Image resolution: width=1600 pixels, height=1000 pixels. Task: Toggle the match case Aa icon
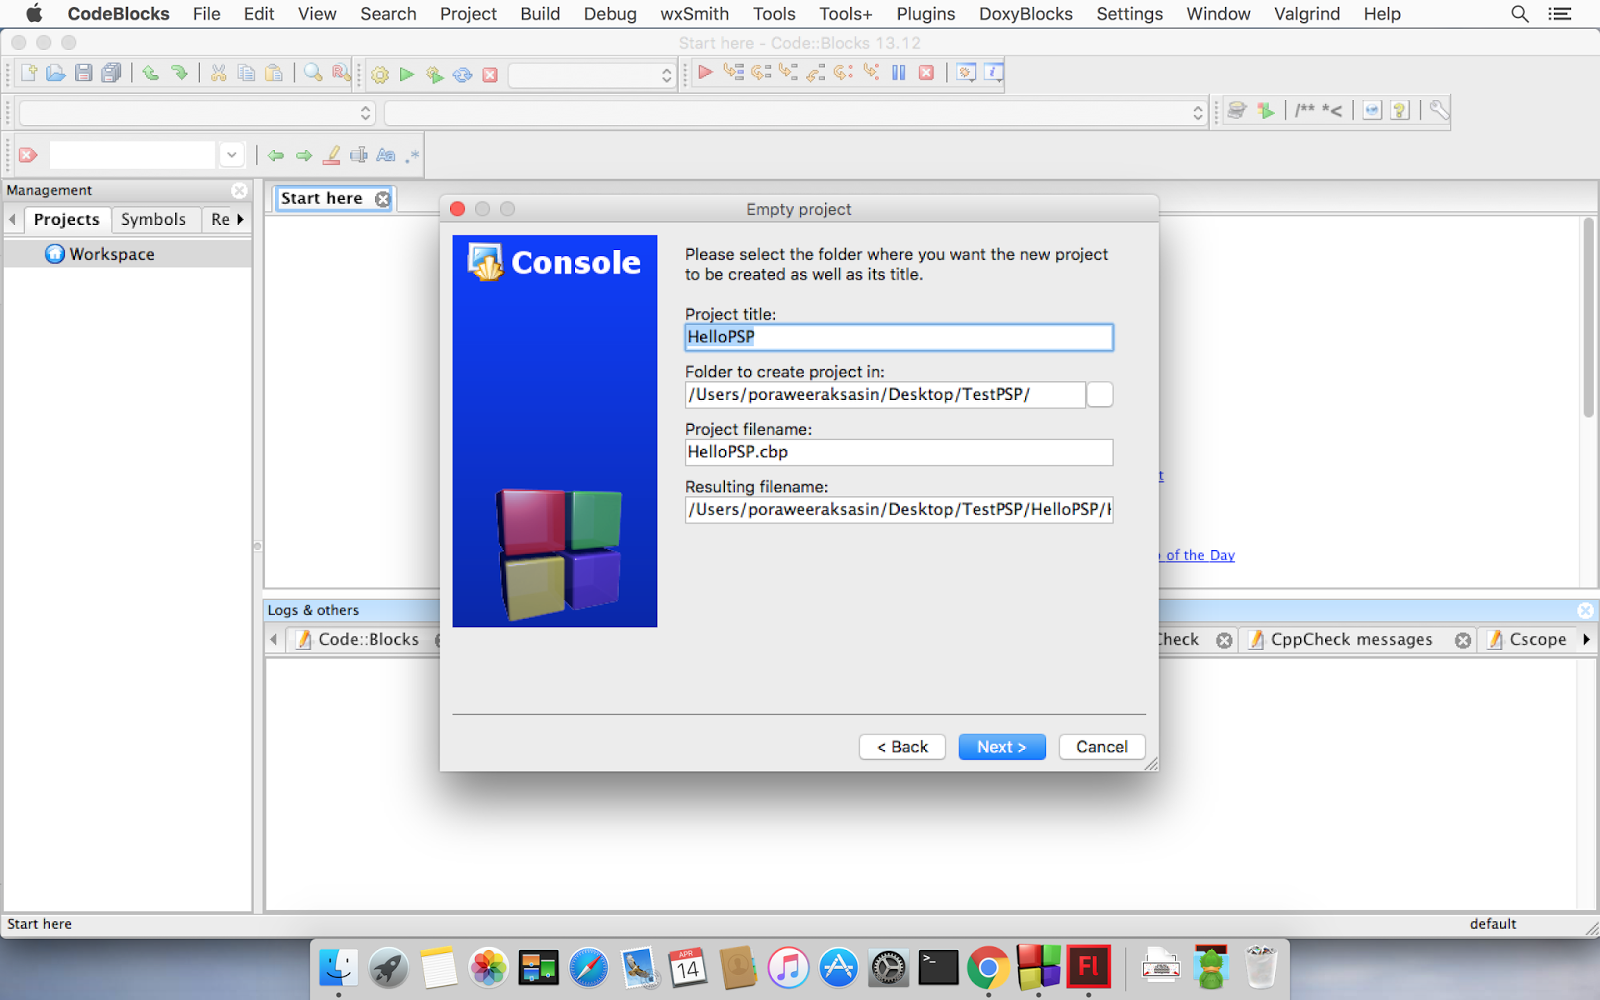pyautogui.click(x=386, y=155)
